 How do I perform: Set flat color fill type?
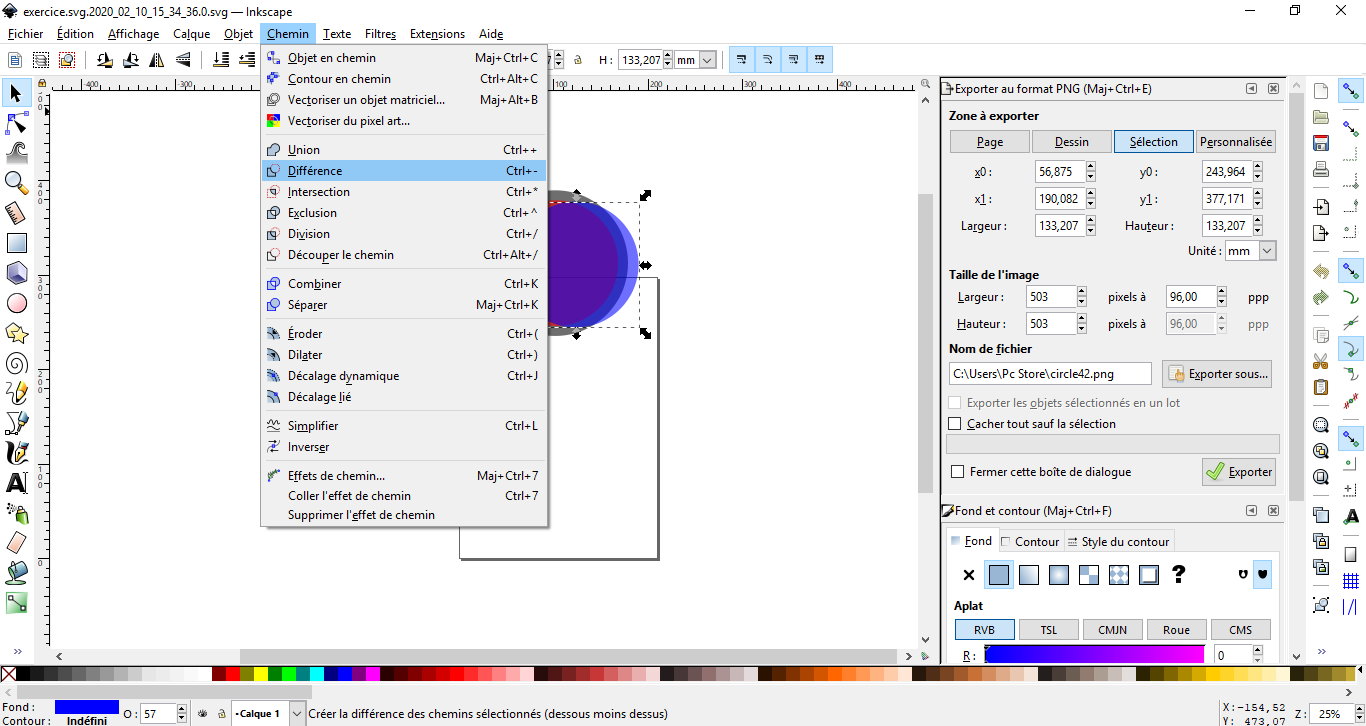pyautogui.click(x=998, y=575)
